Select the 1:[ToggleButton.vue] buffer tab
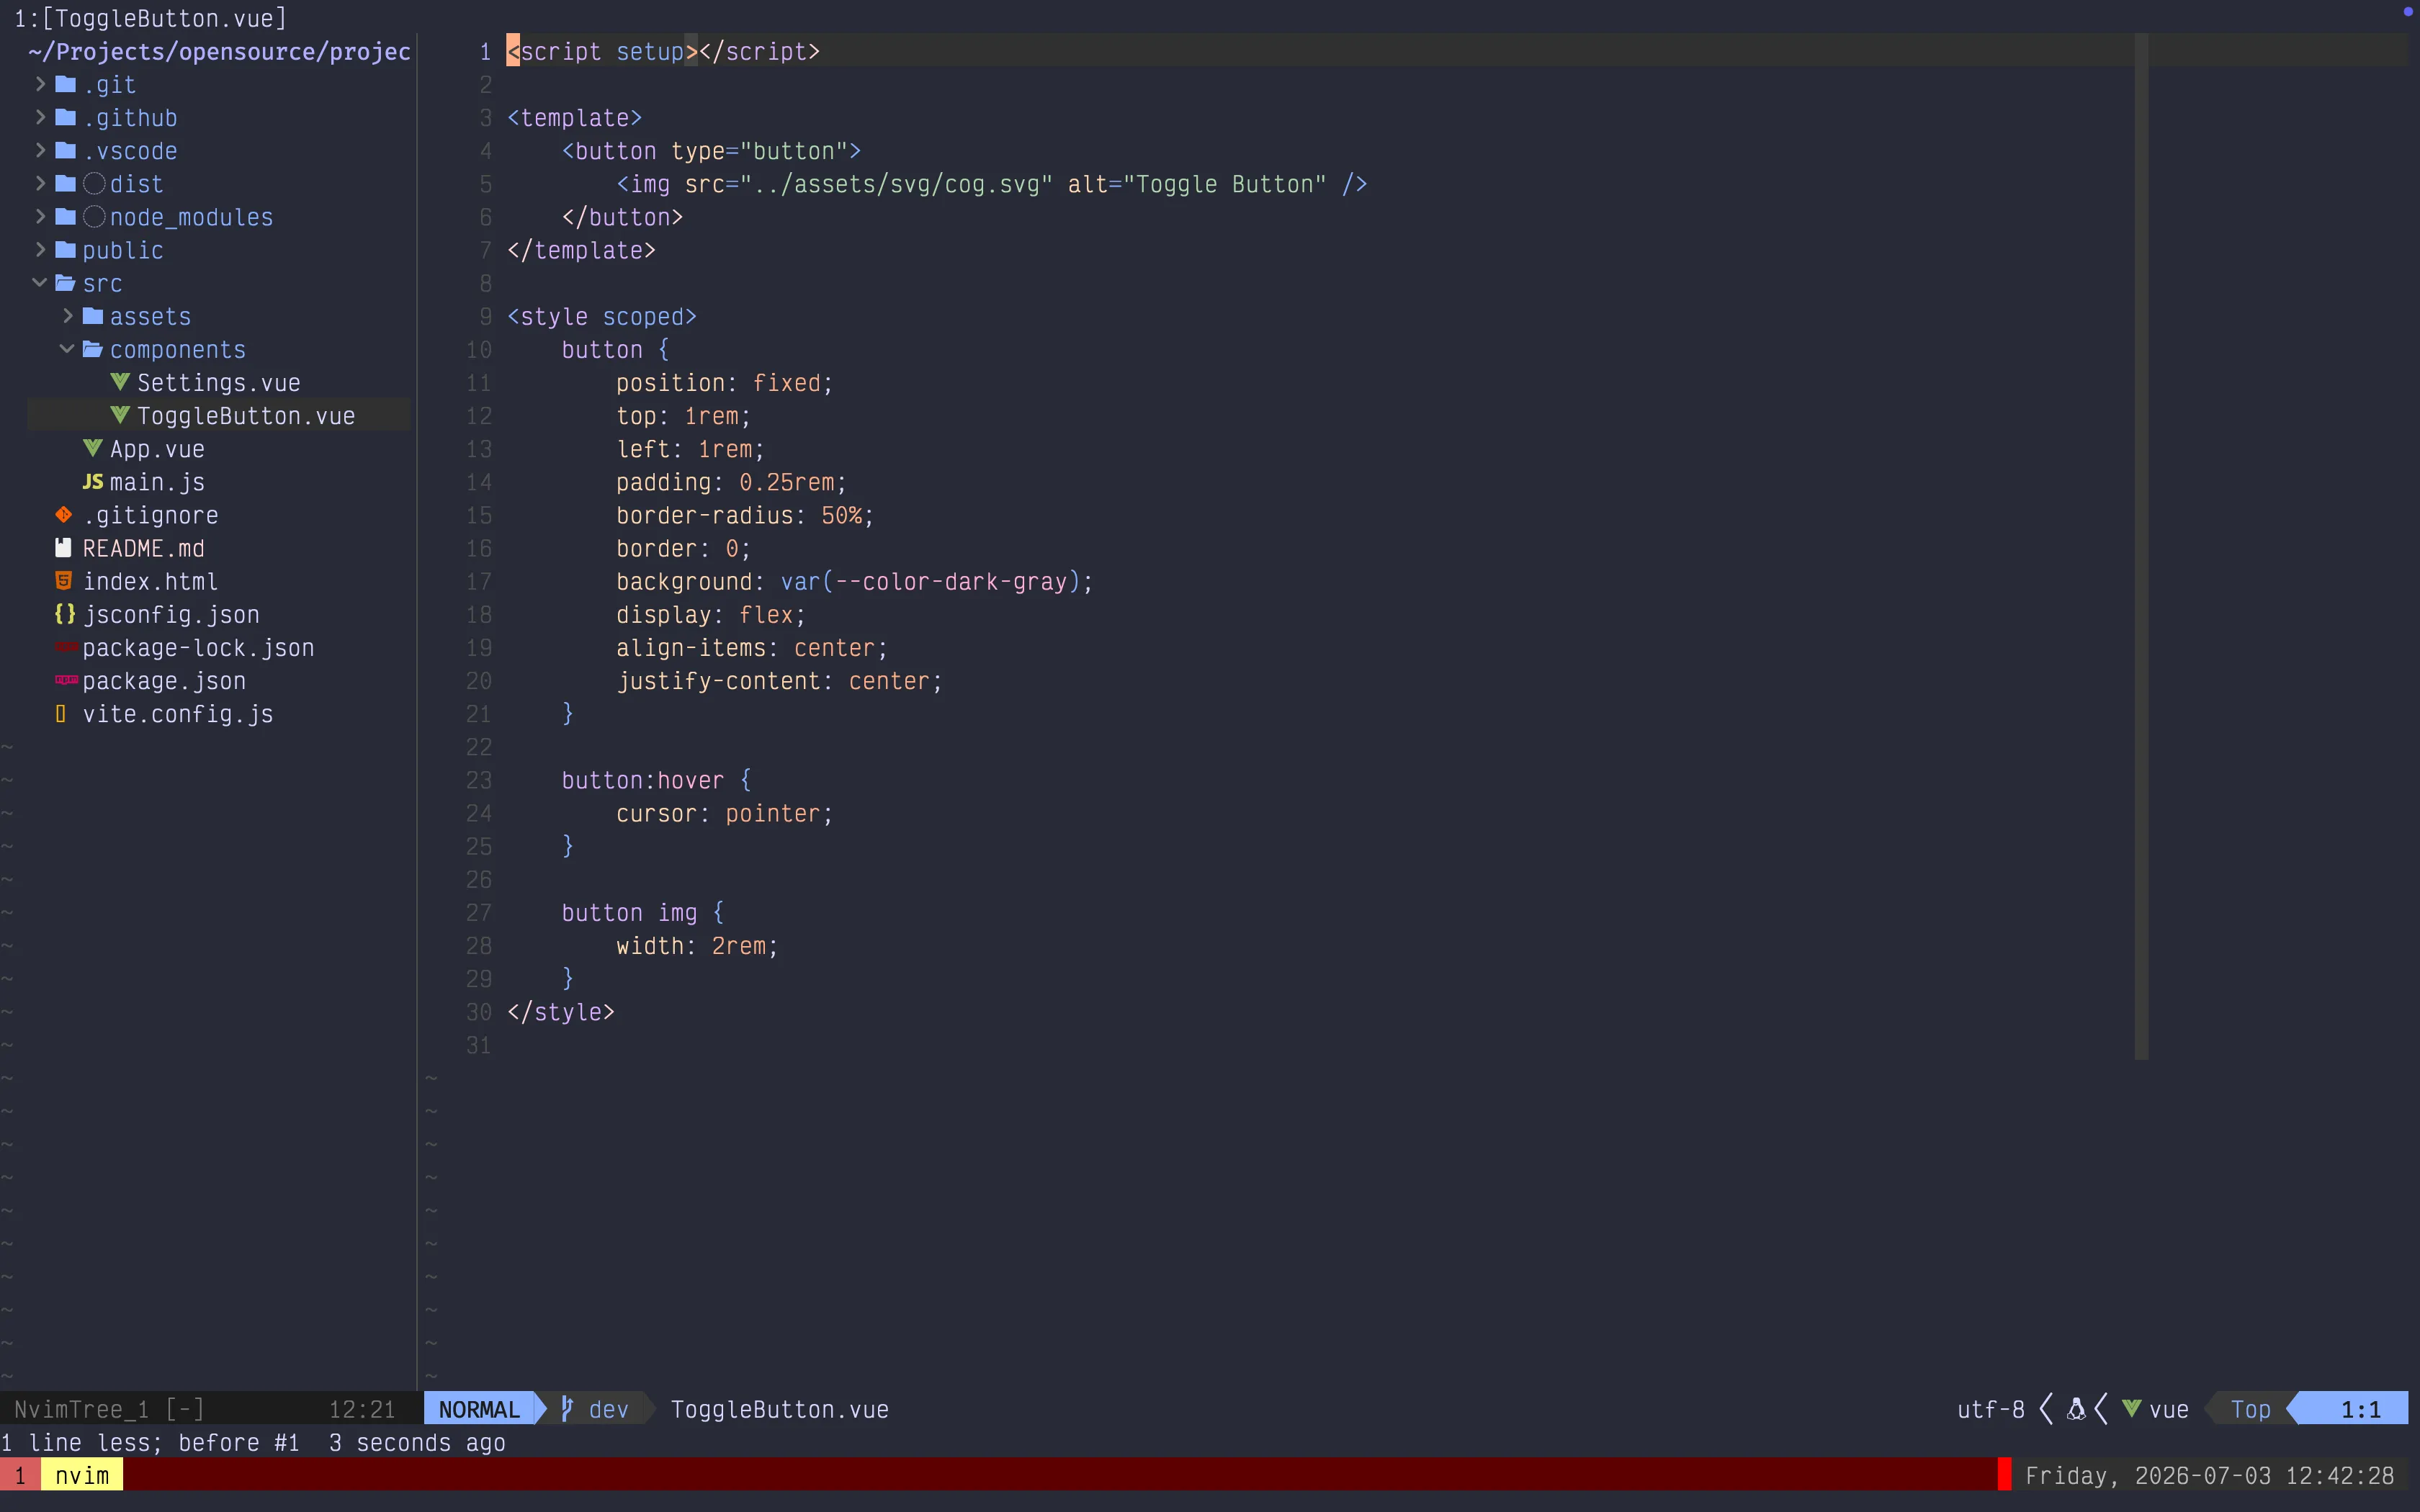Screen dimensions: 2420x1512 pos(150,18)
